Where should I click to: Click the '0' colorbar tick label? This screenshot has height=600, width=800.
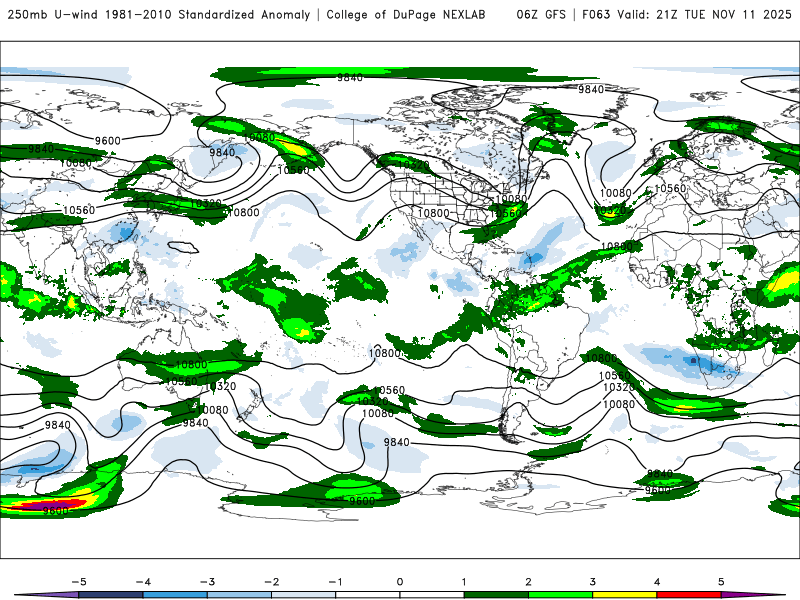[x=399, y=582]
